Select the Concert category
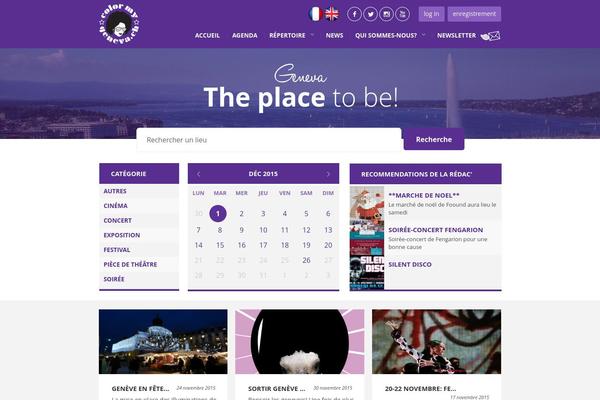Viewport: 600px width, 400px height. click(x=117, y=220)
